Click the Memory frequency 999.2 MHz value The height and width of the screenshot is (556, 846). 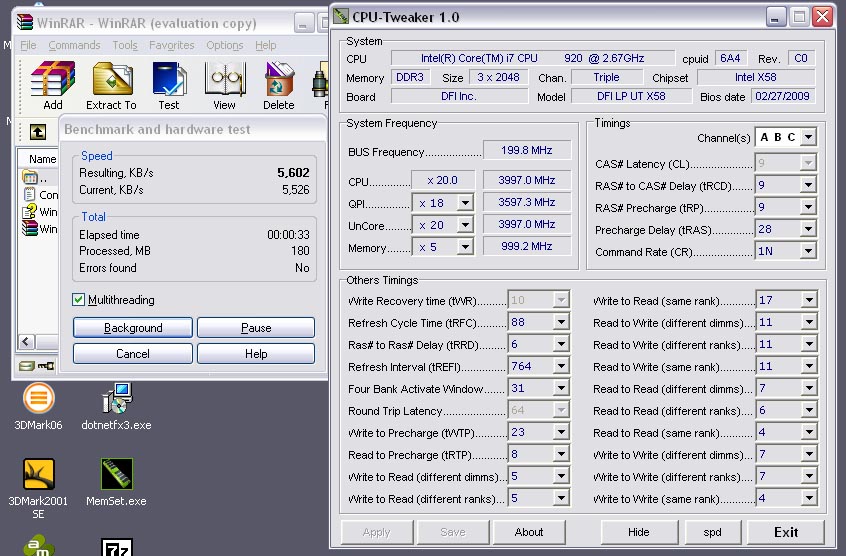(527, 246)
